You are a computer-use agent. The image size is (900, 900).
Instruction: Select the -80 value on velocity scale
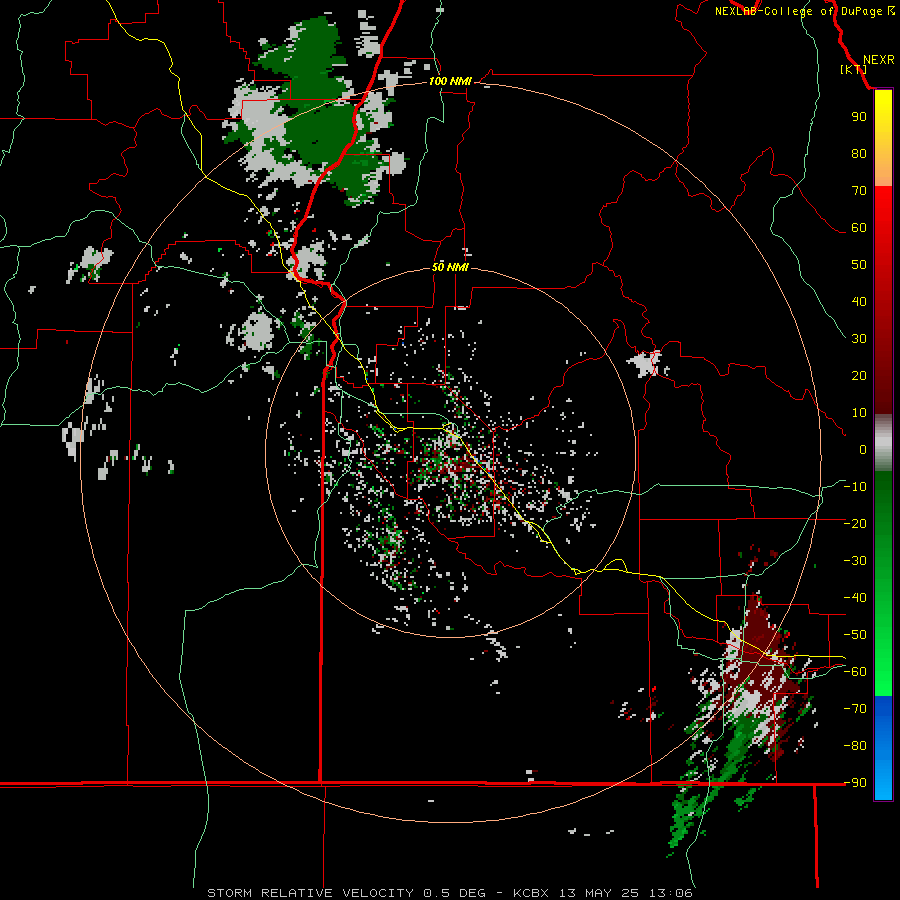tap(855, 746)
